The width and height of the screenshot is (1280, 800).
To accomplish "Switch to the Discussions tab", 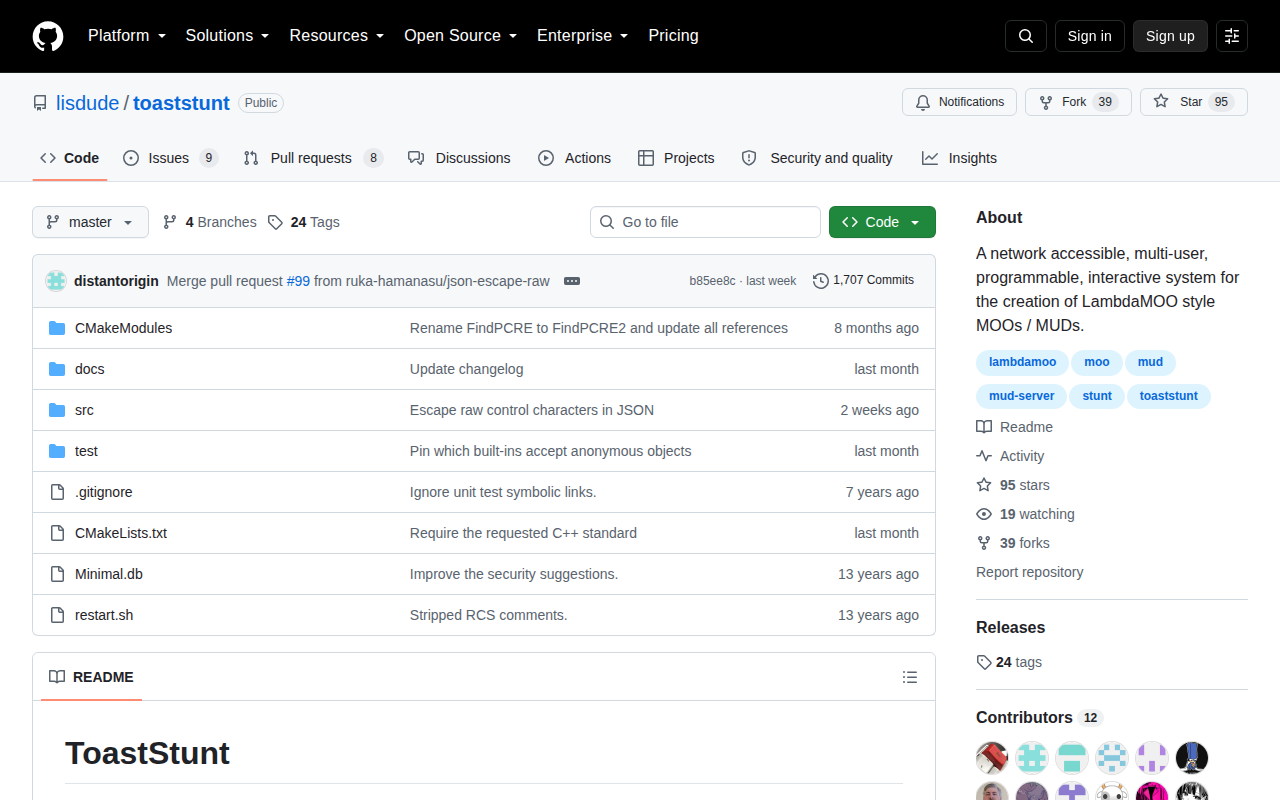I will click(459, 158).
